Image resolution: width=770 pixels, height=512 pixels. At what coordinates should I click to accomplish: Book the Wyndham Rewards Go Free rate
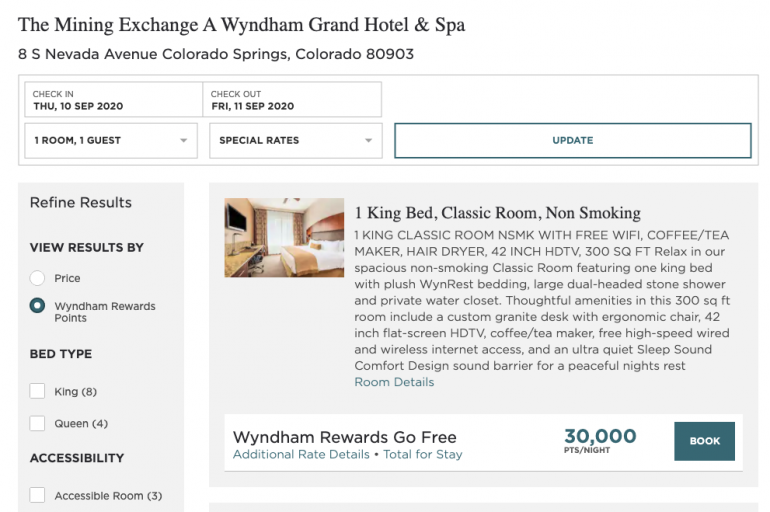[704, 441]
